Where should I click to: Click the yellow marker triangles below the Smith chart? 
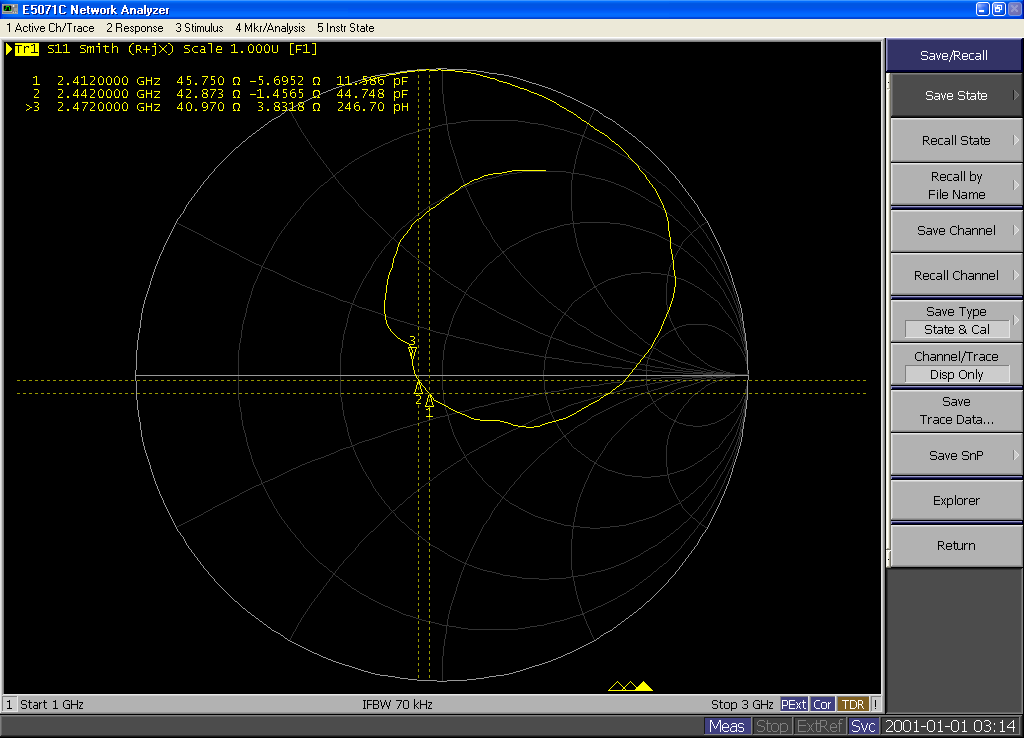[x=631, y=686]
